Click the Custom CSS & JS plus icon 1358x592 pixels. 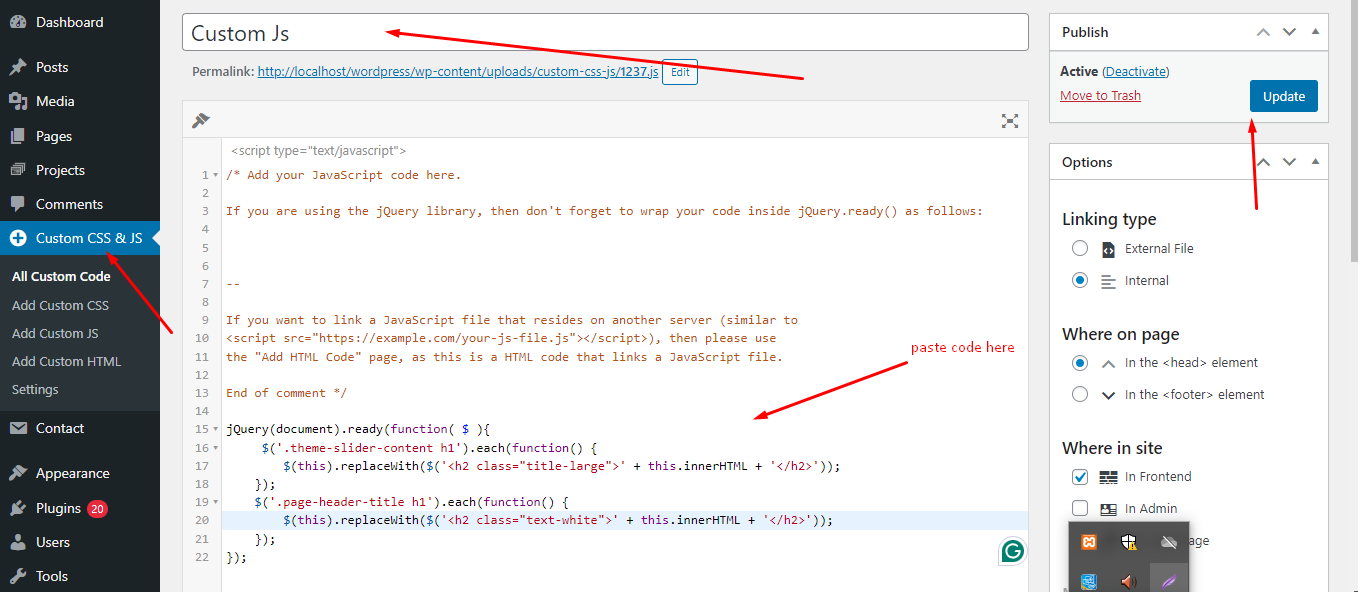pos(18,238)
